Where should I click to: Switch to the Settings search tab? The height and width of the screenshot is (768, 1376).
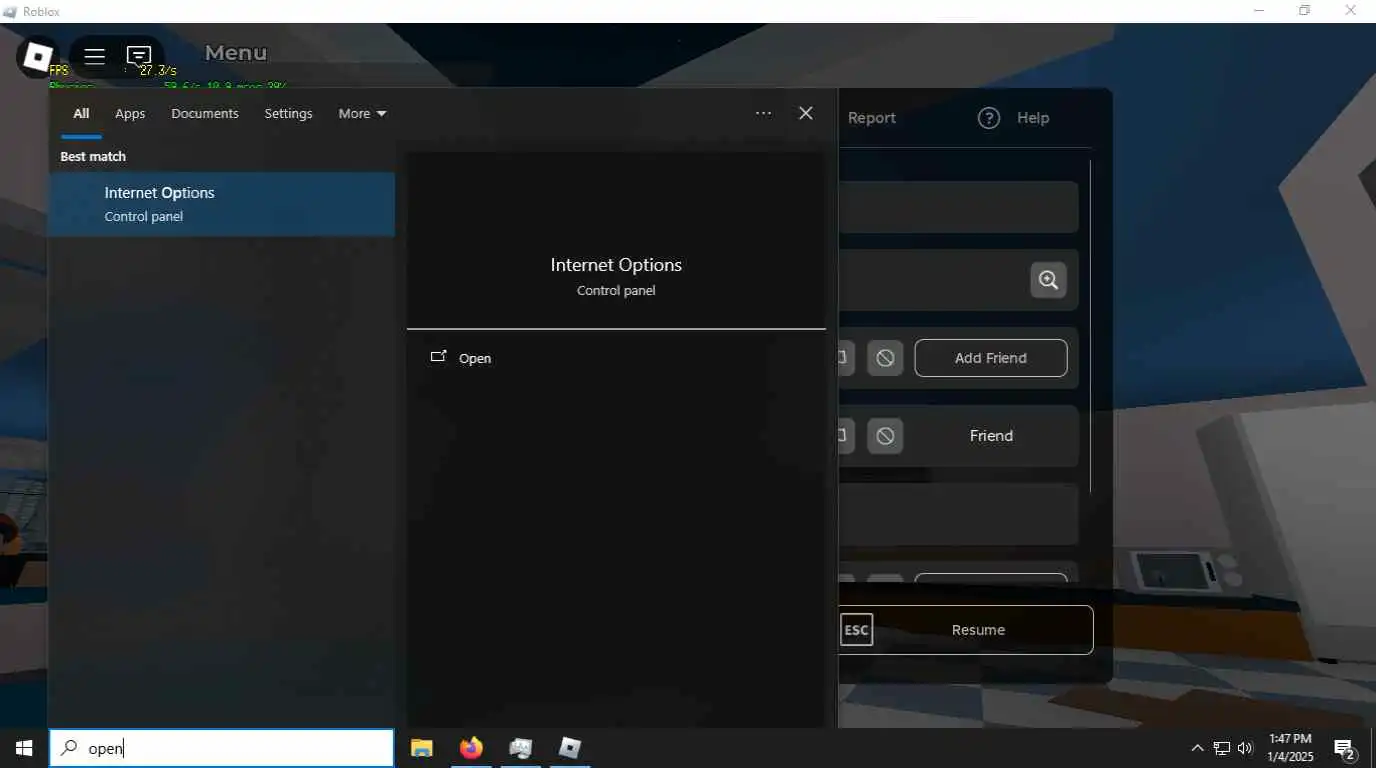[288, 114]
